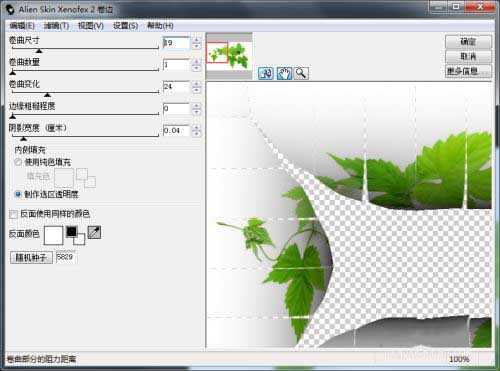Click the fill color swap squares icon

coord(86,178)
